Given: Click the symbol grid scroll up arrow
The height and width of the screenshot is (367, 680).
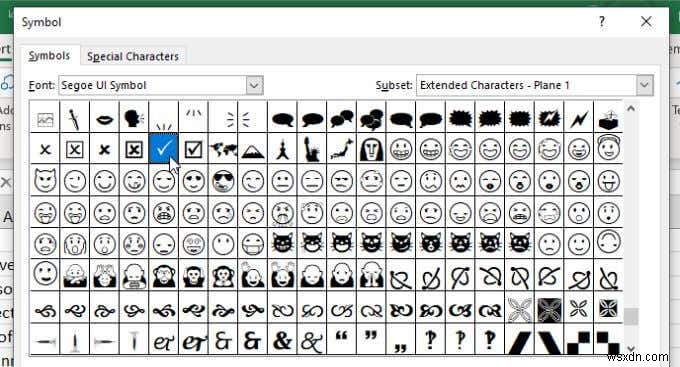Looking at the screenshot, I should click(x=631, y=108).
